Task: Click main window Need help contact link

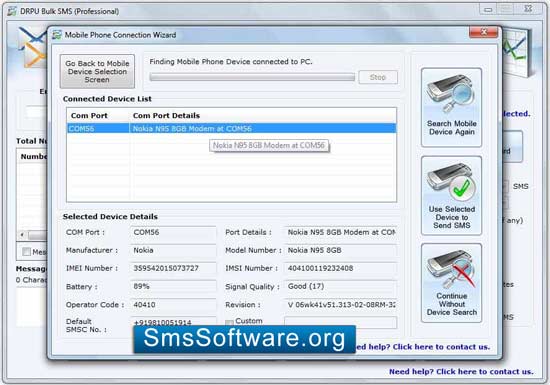Action: [x=461, y=372]
